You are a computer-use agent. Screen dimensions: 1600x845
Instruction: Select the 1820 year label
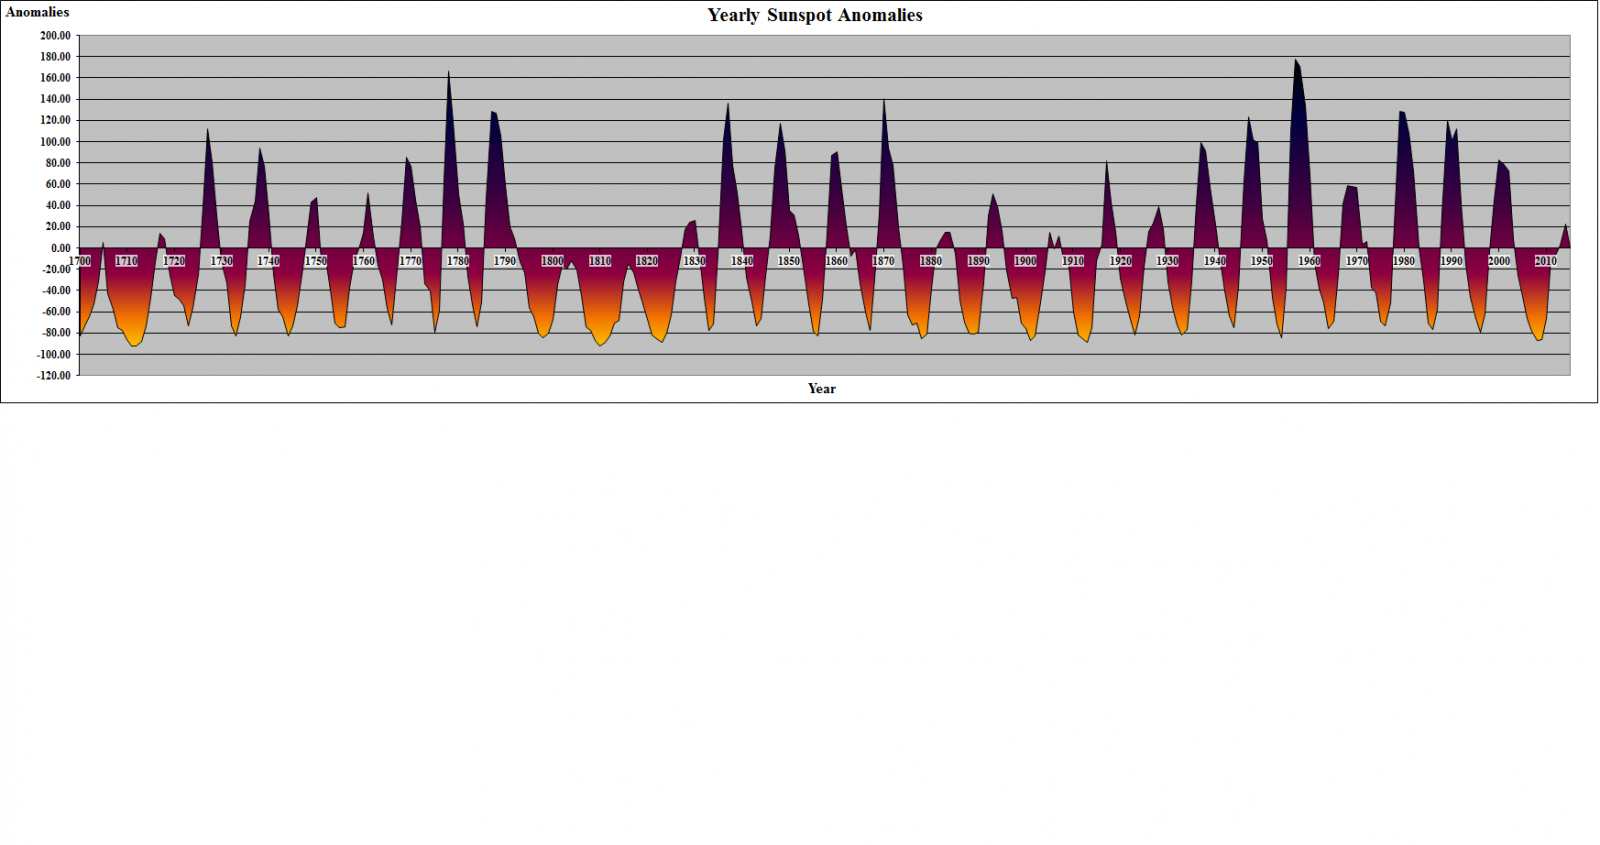click(647, 261)
